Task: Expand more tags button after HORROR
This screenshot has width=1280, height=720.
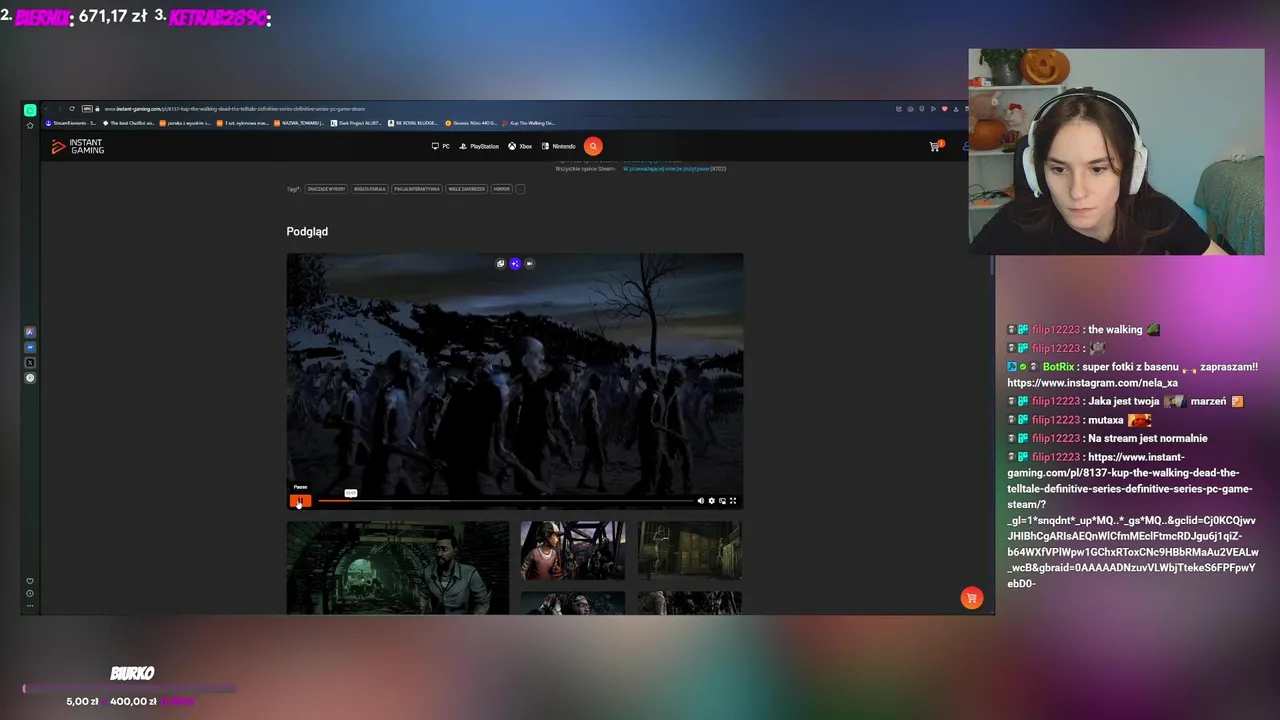Action: (x=520, y=189)
